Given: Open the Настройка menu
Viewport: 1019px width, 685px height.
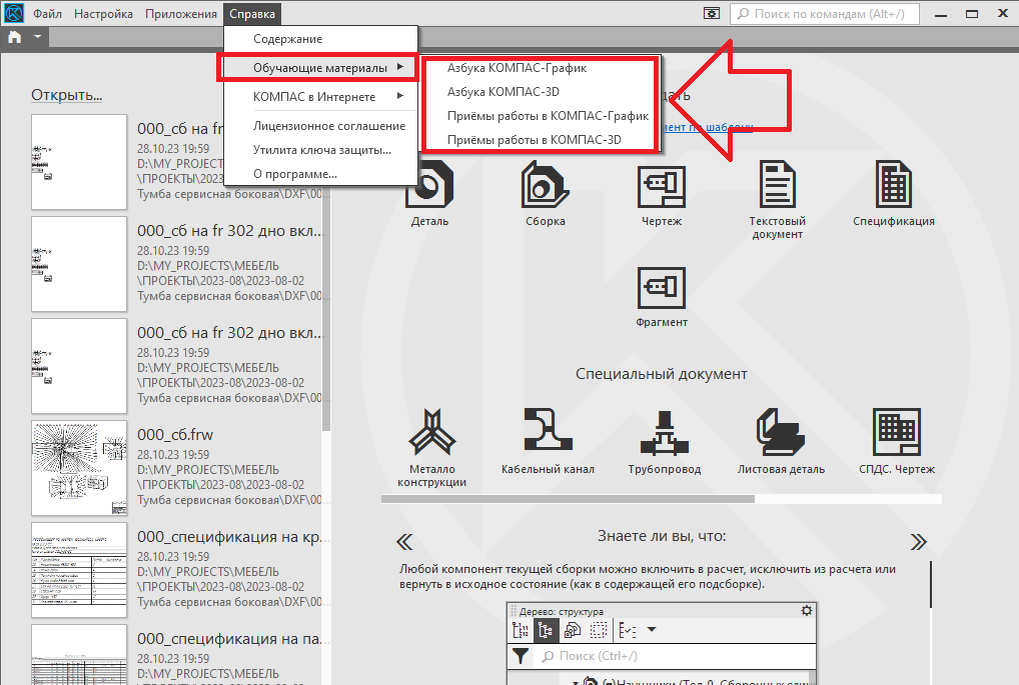Looking at the screenshot, I should (103, 14).
